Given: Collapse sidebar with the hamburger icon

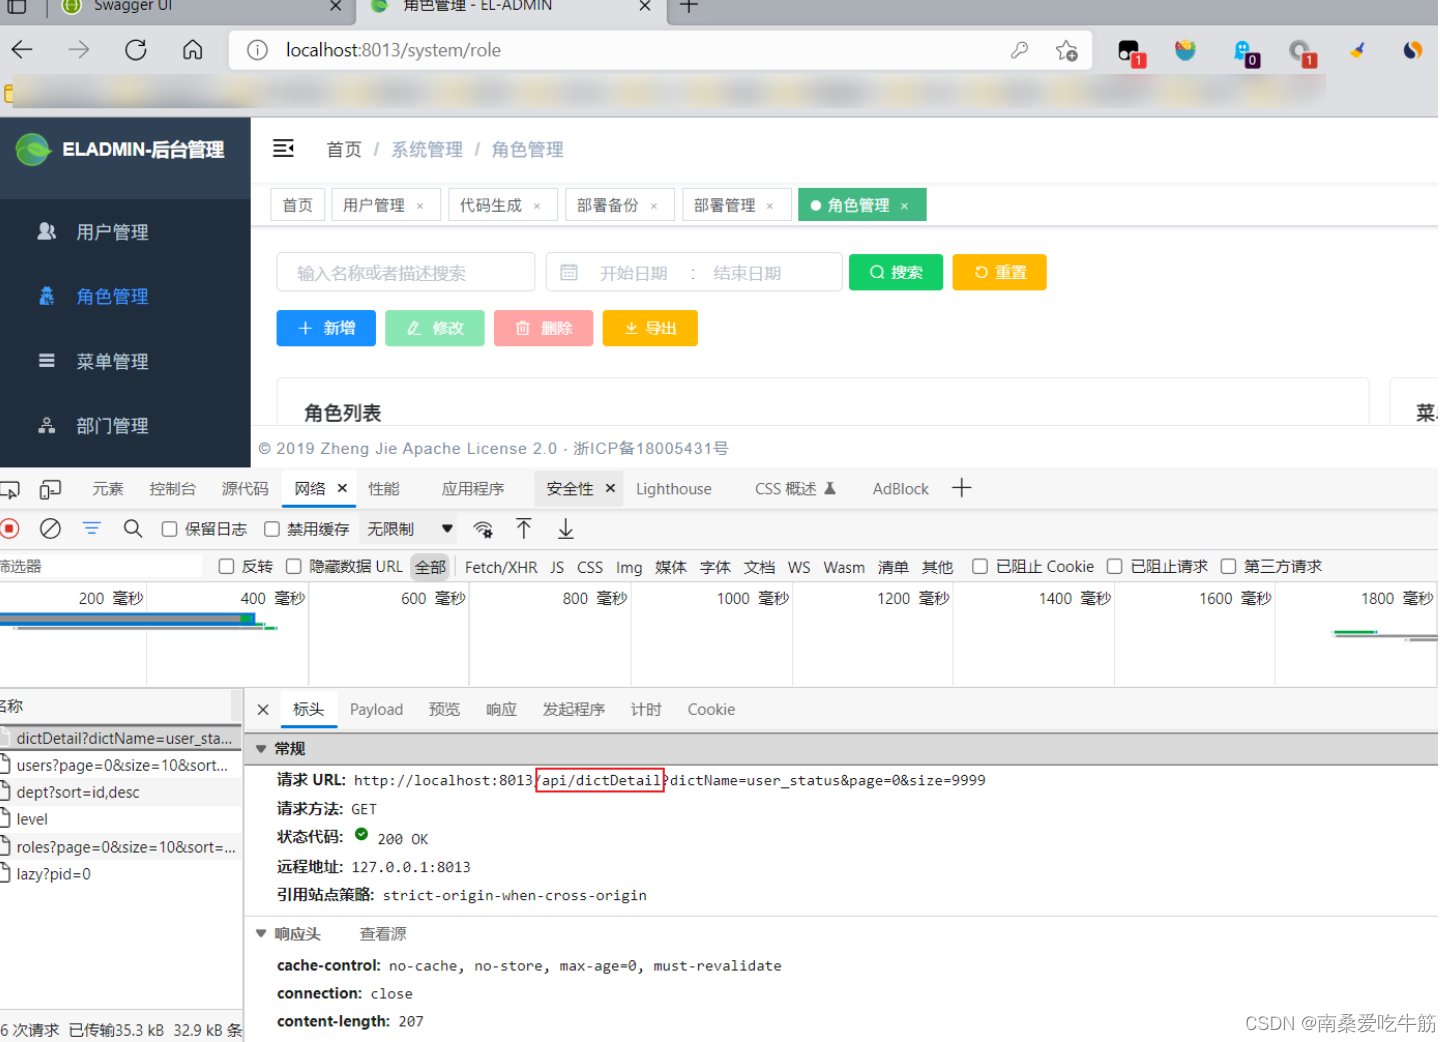Looking at the screenshot, I should tap(284, 148).
